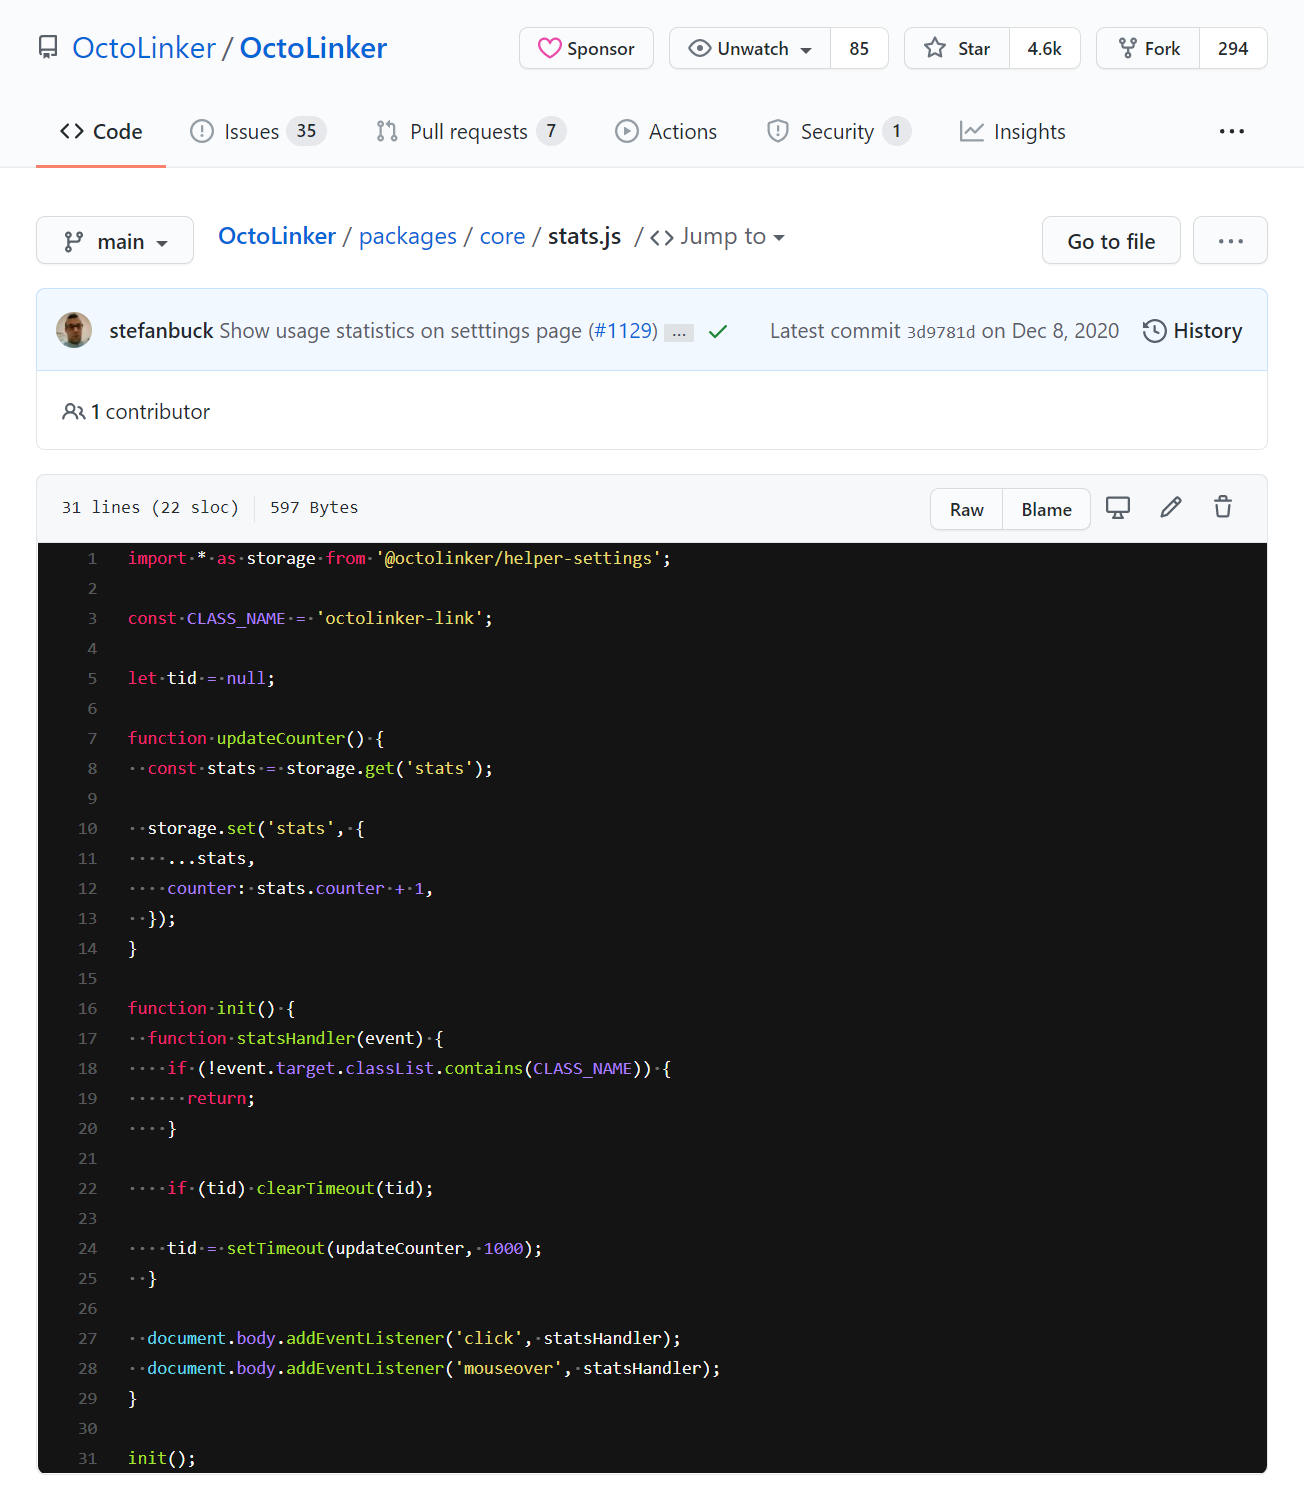Open the OctoLinker owner link in header
This screenshot has height=1505, width=1304.
(144, 48)
